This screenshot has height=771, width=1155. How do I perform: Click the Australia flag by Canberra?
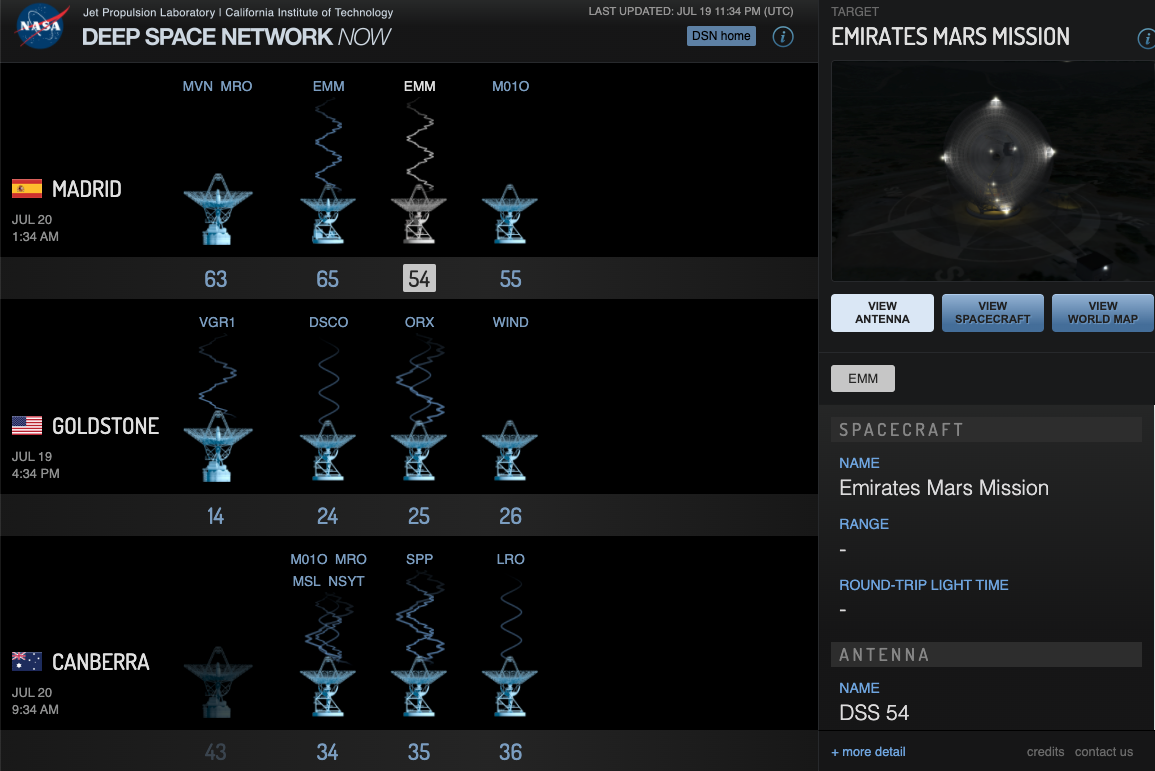[x=27, y=661]
